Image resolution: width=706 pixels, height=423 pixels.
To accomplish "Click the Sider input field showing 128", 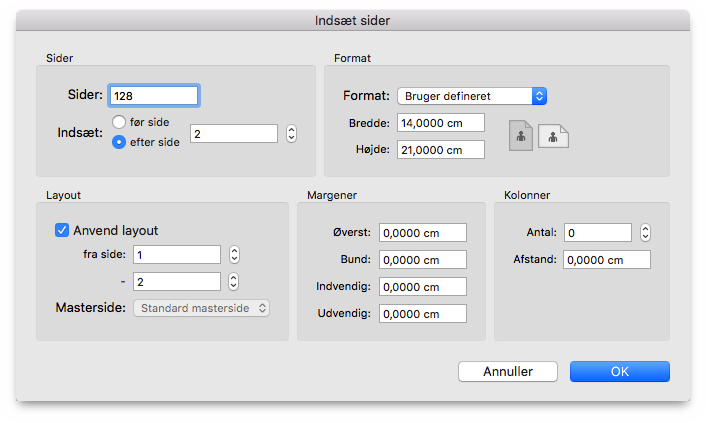I will [x=154, y=96].
